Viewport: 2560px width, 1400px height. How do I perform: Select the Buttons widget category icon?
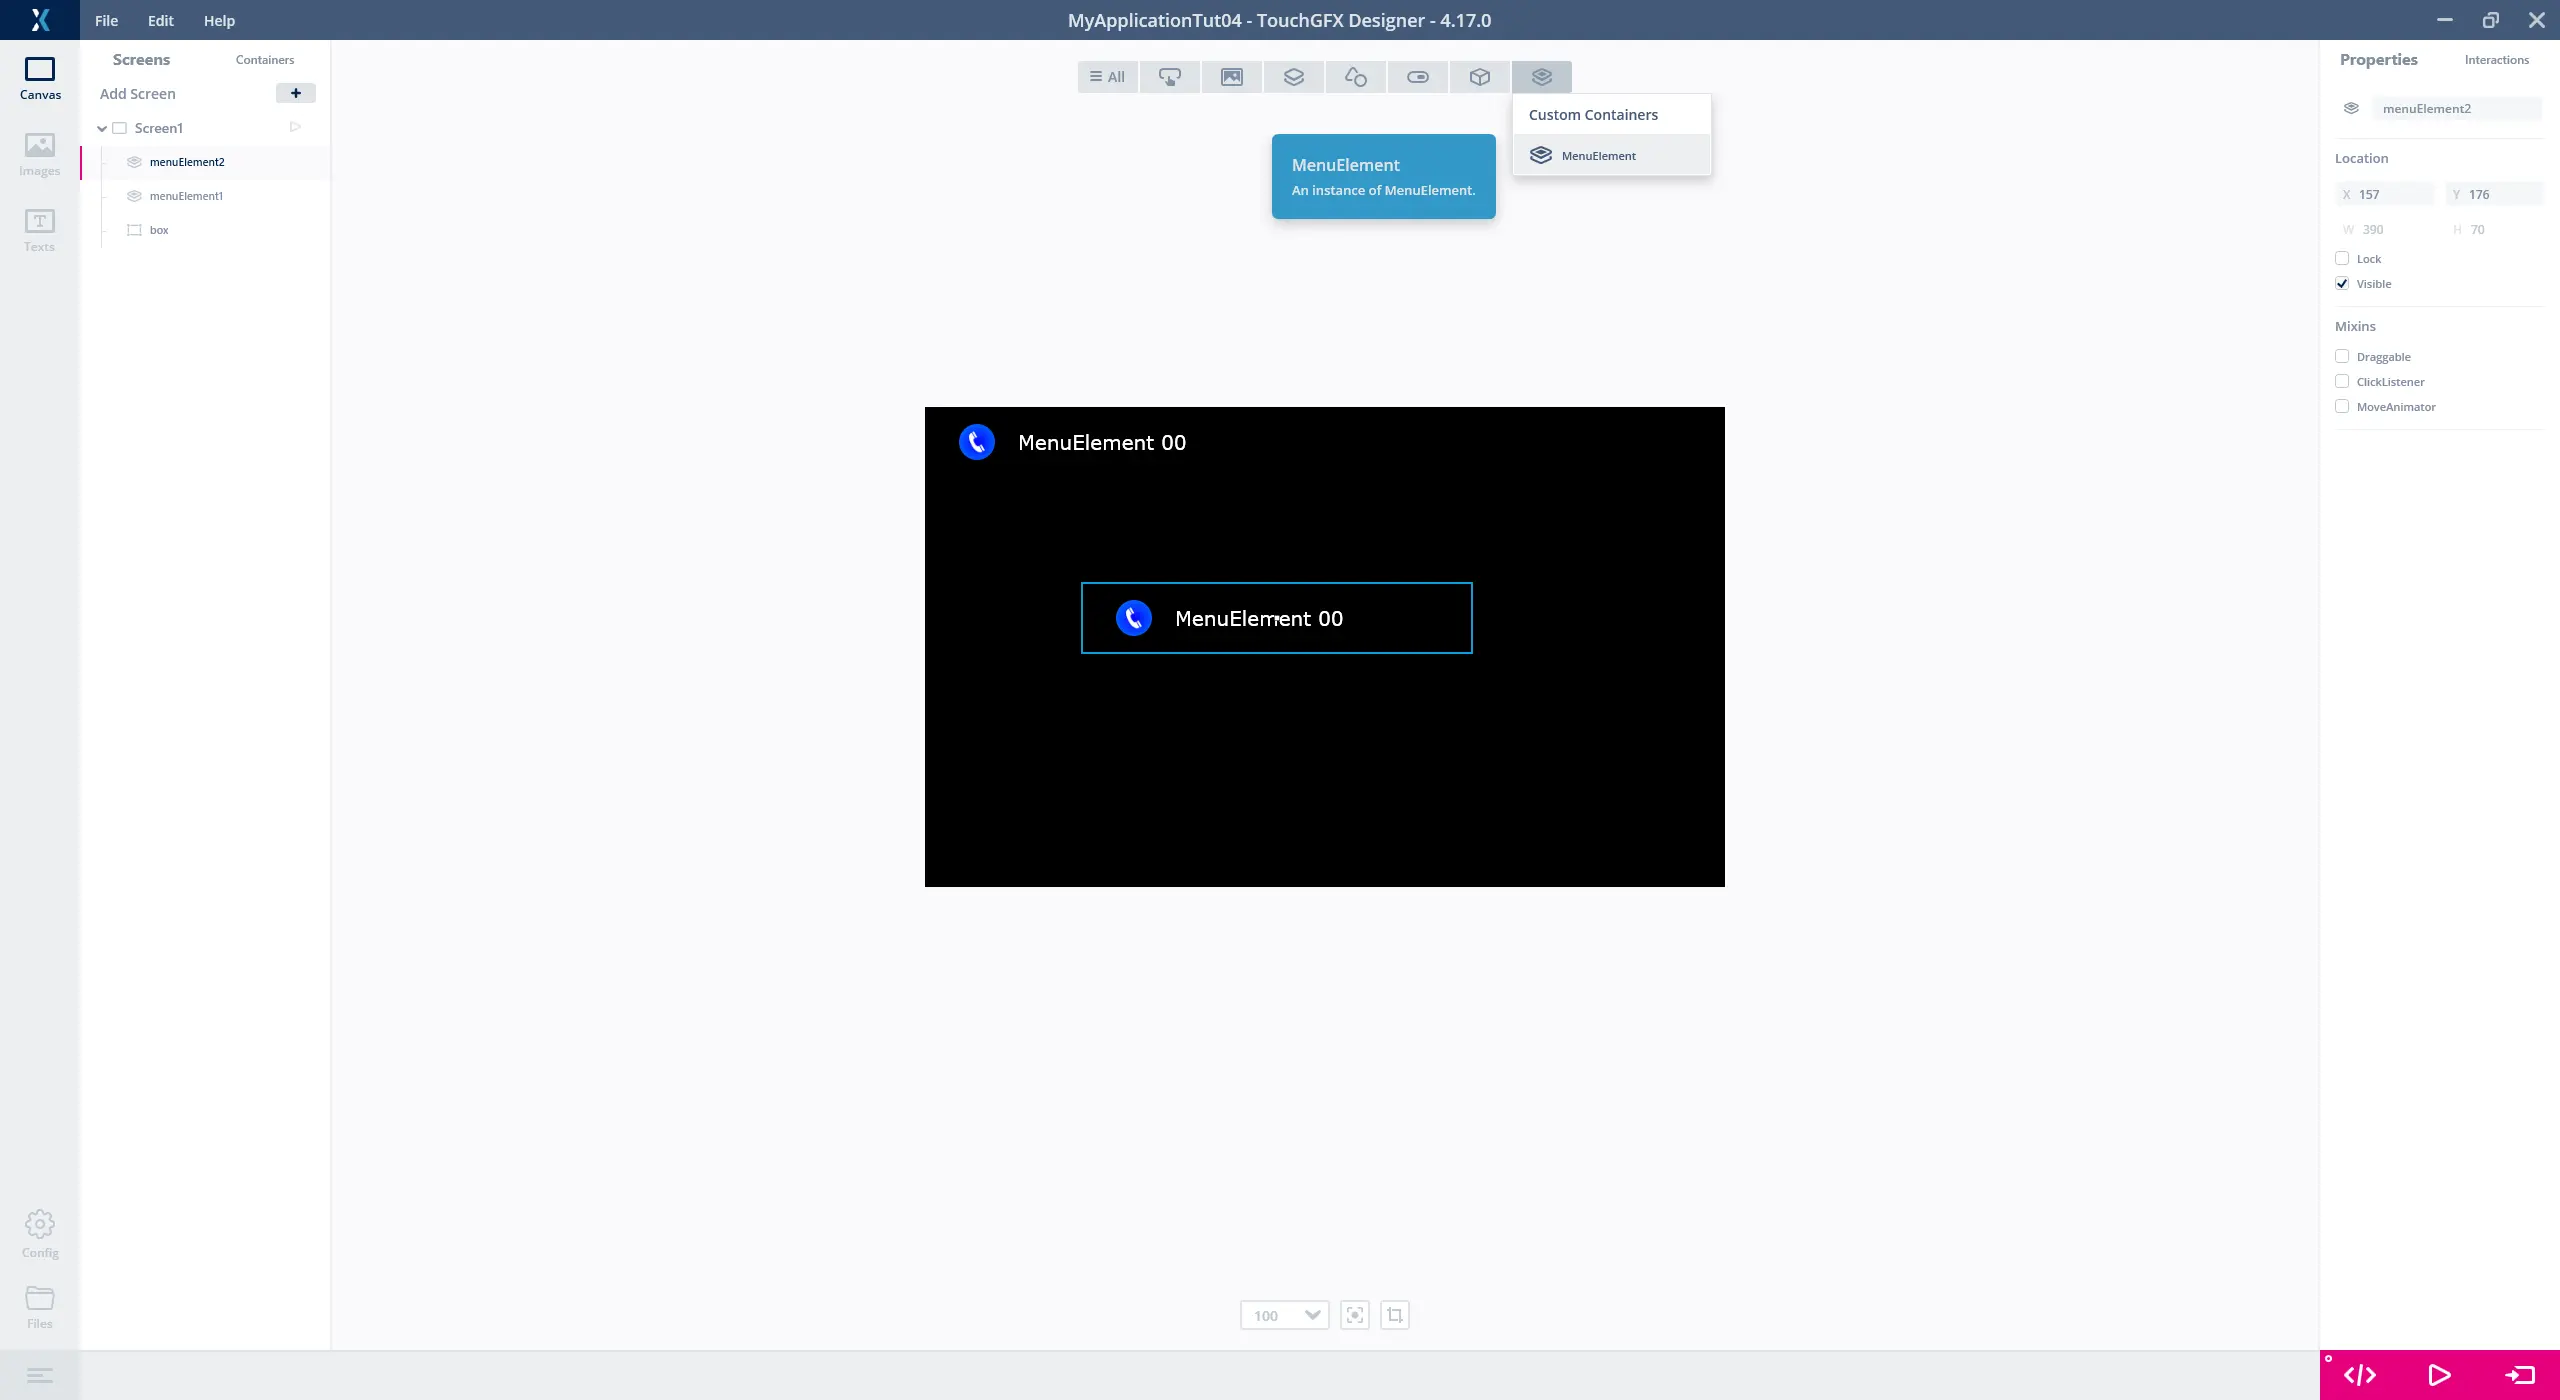(x=1170, y=77)
